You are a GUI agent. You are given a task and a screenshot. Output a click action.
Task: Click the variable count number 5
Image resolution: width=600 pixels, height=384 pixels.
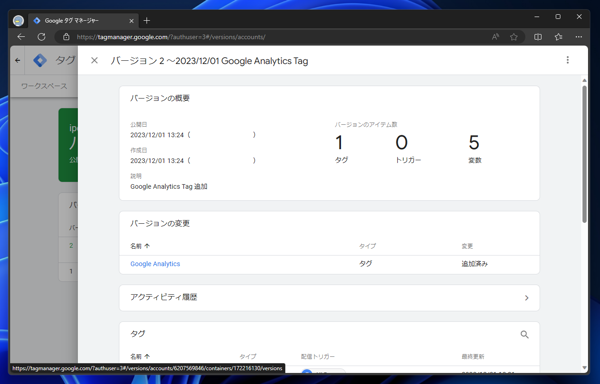coord(474,143)
